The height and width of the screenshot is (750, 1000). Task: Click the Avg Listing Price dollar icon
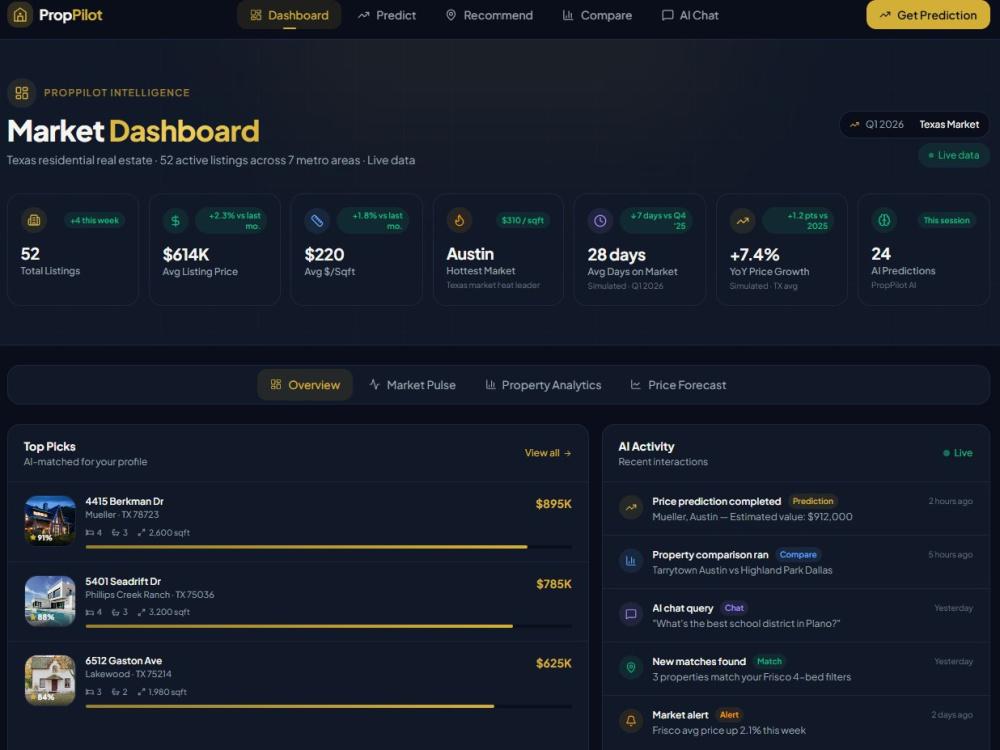point(175,221)
